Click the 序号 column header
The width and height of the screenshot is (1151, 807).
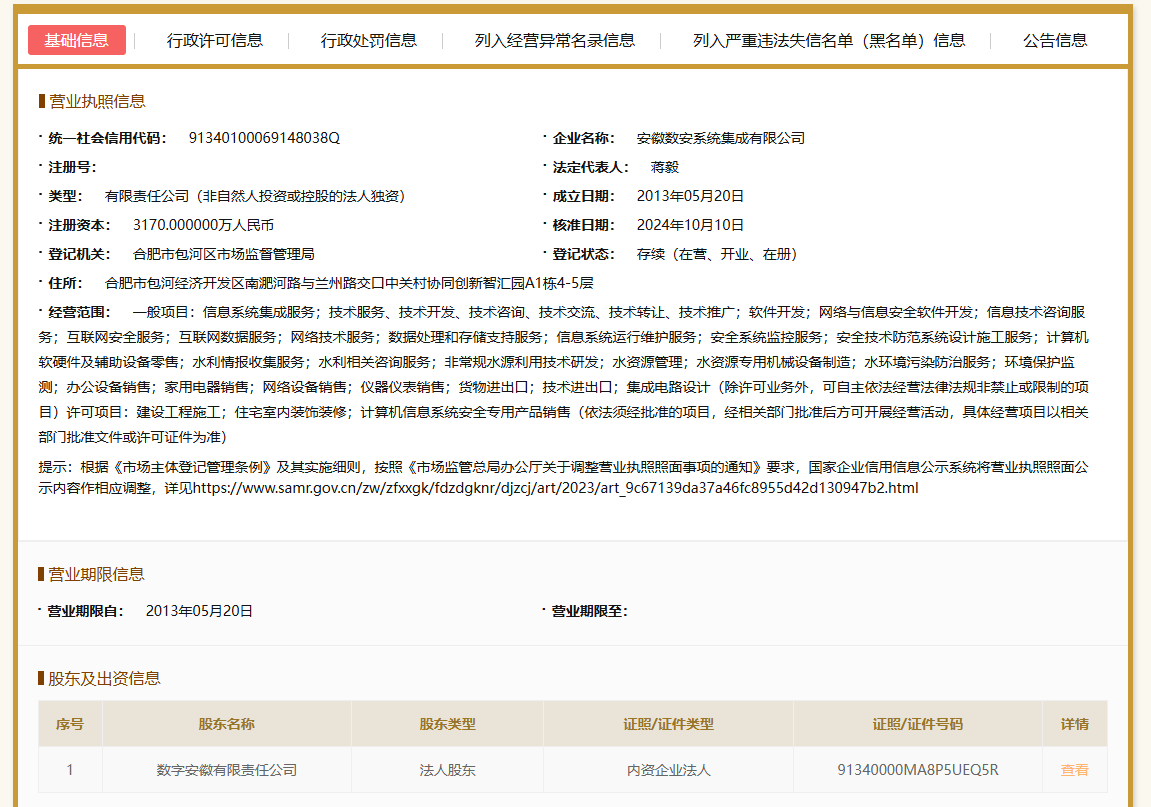point(70,725)
